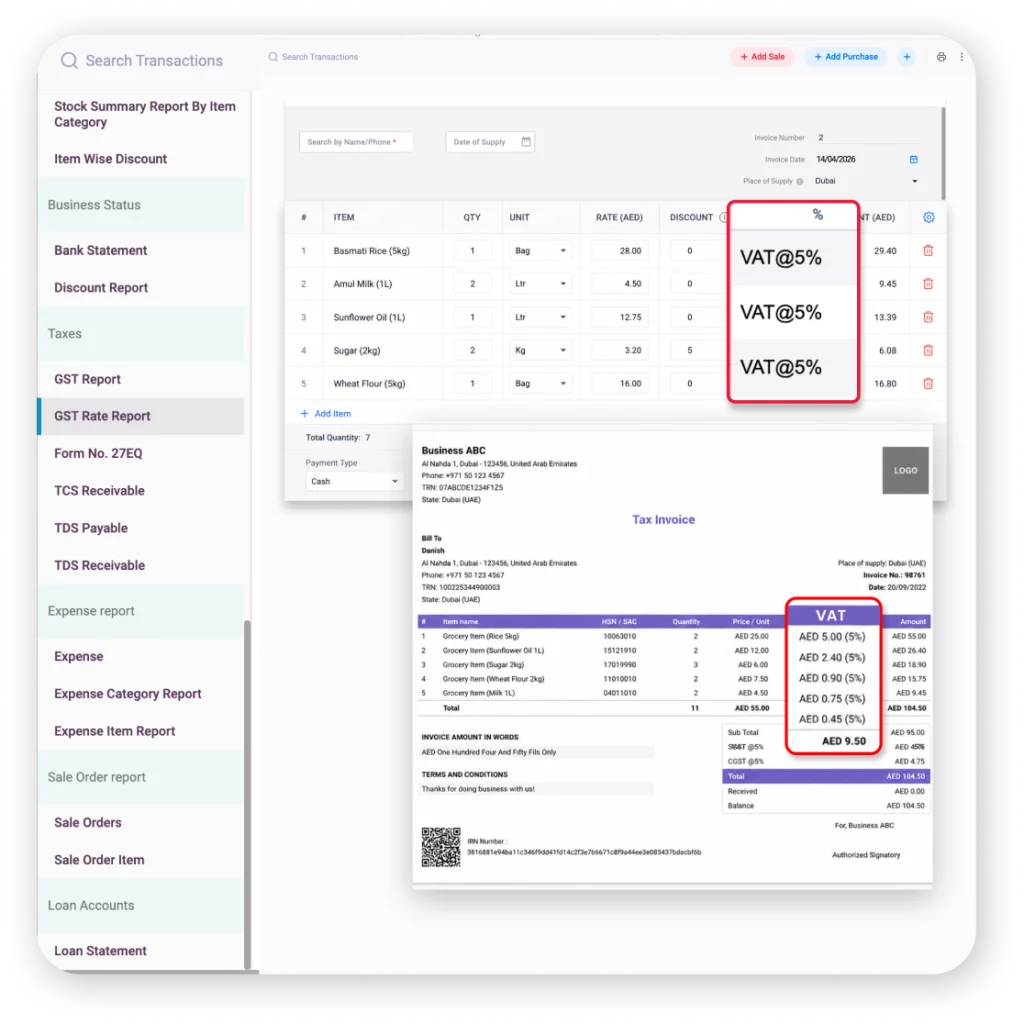Image resolution: width=1024 pixels, height=1024 pixels.
Task: Click the LOGO placeholder on the invoice
Action: tap(905, 470)
